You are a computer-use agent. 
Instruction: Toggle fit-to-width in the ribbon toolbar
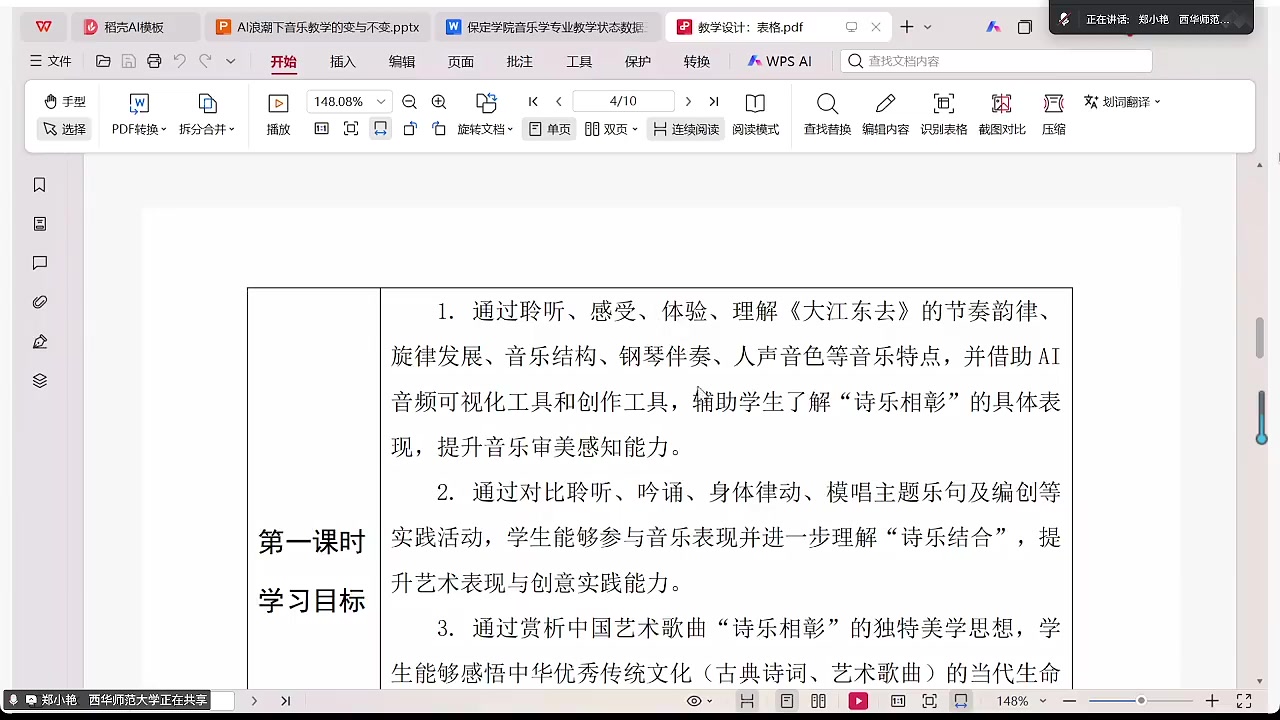[x=380, y=129]
